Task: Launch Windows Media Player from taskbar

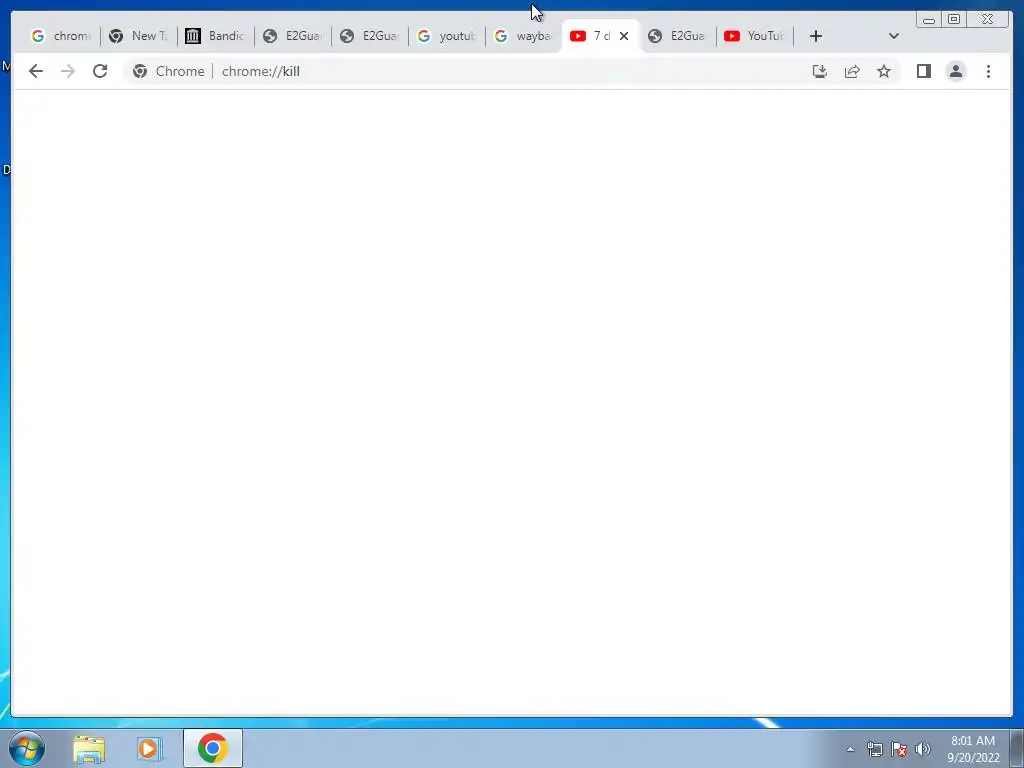Action: click(148, 748)
